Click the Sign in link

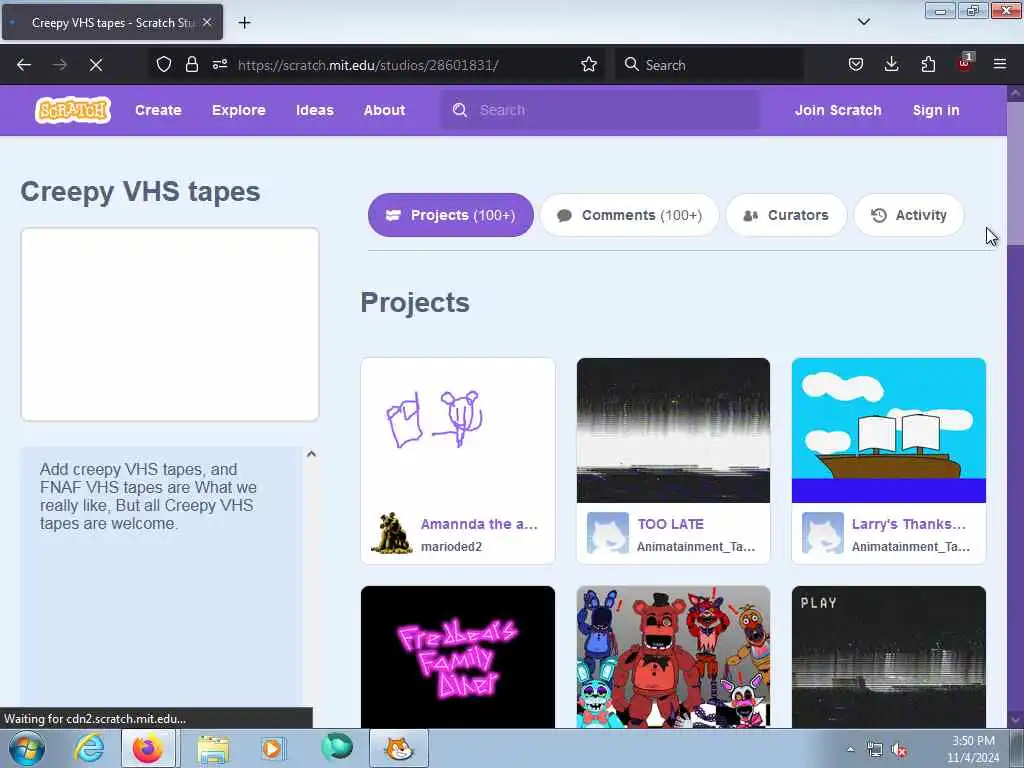tap(936, 110)
